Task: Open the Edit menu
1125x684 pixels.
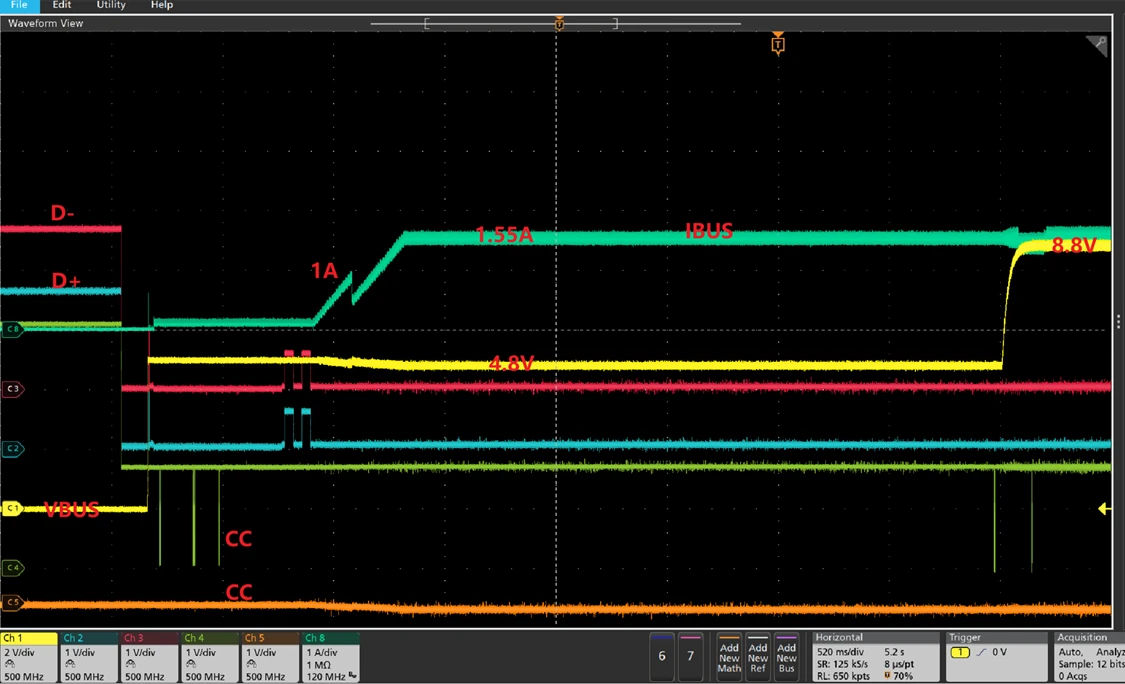Action: [62, 5]
